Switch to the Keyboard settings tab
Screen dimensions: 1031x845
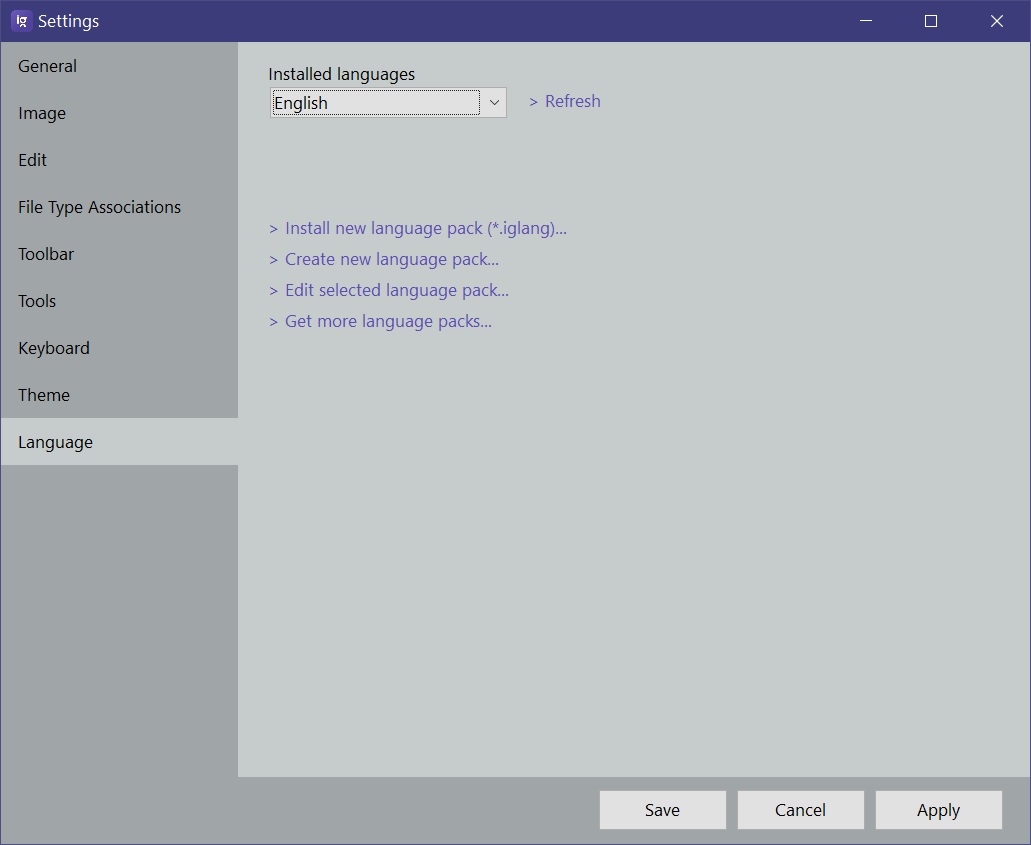119,348
